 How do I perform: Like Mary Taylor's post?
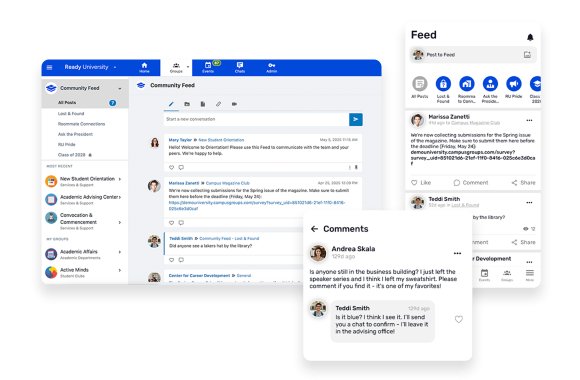171,168
